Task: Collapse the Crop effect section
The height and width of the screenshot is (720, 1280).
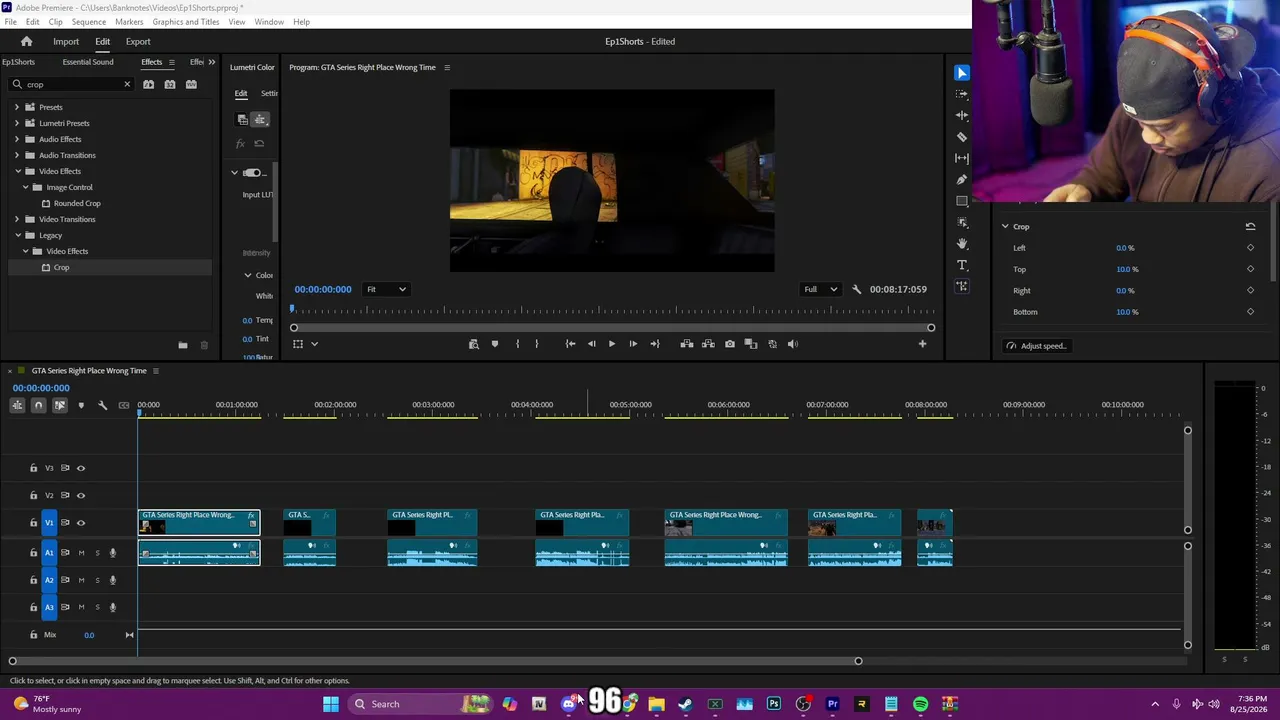Action: [x=1005, y=227]
